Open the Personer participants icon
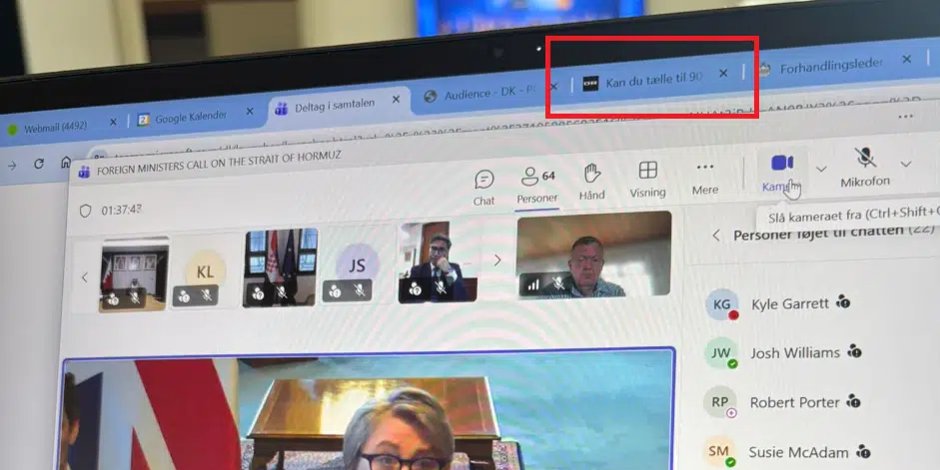Screen dimensions: 940x470 [x=537, y=180]
